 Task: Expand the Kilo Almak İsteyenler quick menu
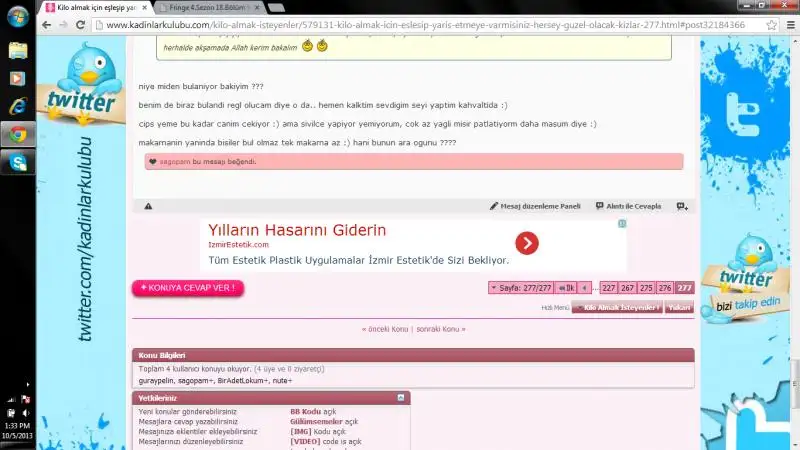coord(617,308)
